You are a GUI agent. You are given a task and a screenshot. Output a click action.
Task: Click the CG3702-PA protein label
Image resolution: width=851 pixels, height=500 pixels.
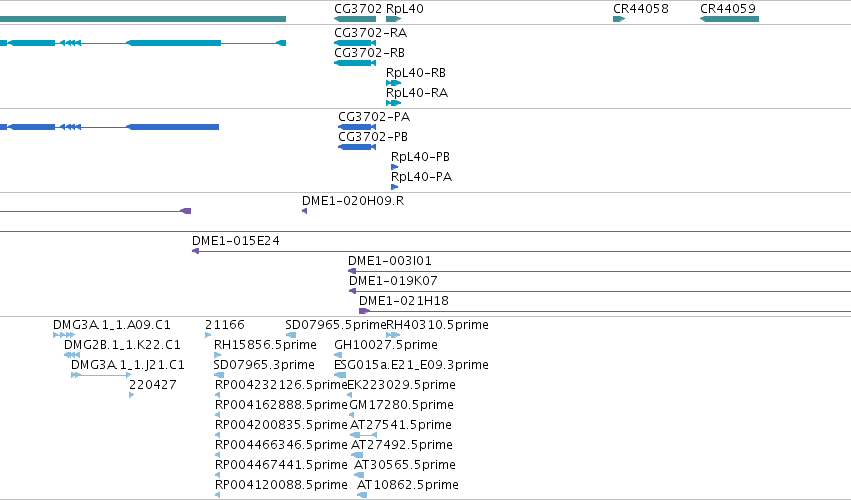click(x=374, y=117)
